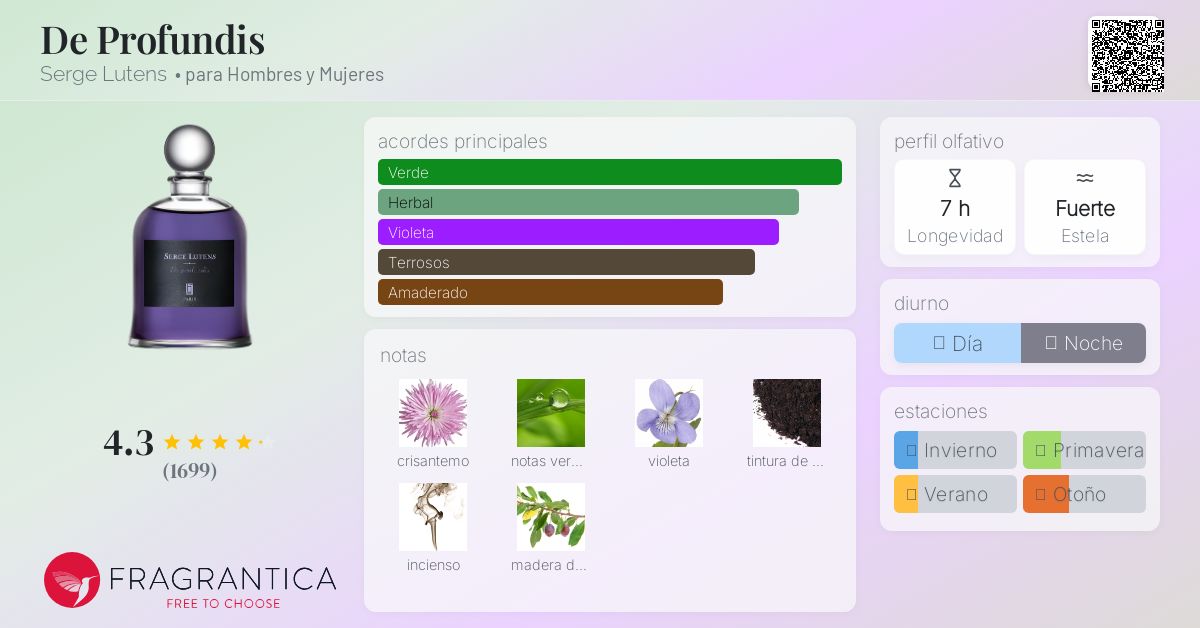Click the crisantemo note image
1200x628 pixels.
[433, 413]
